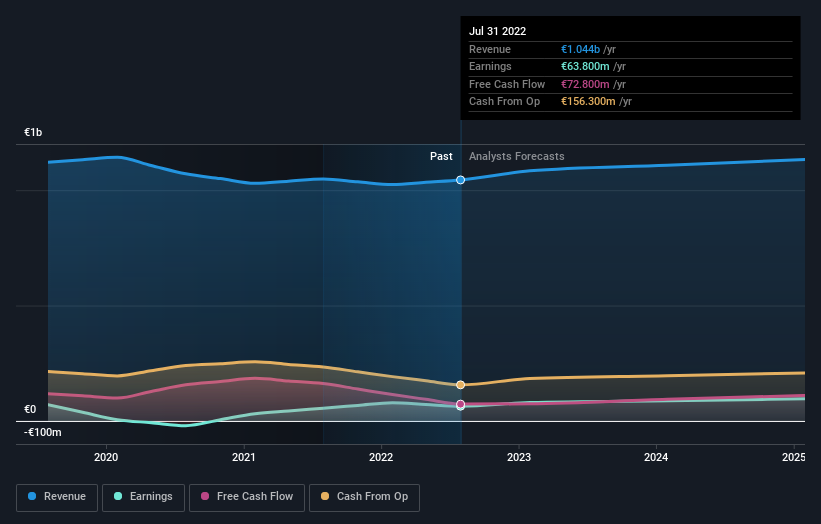This screenshot has width=821, height=524.
Task: Click the 2020 x-axis label
Action: pyautogui.click(x=106, y=457)
